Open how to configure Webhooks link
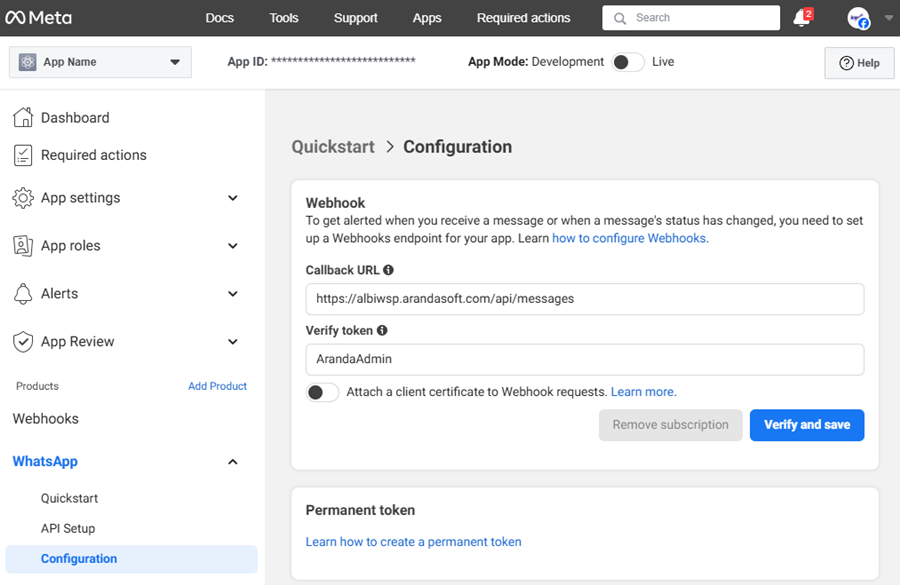The image size is (900, 585). click(629, 238)
